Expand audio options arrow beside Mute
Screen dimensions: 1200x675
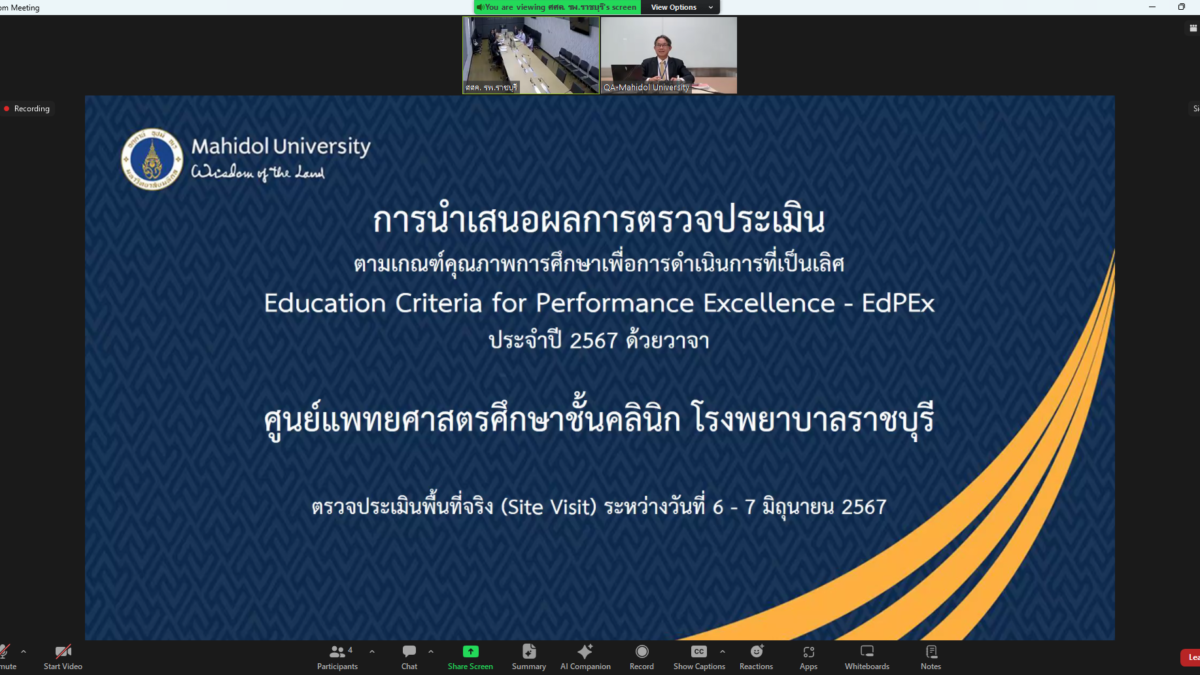(23, 651)
